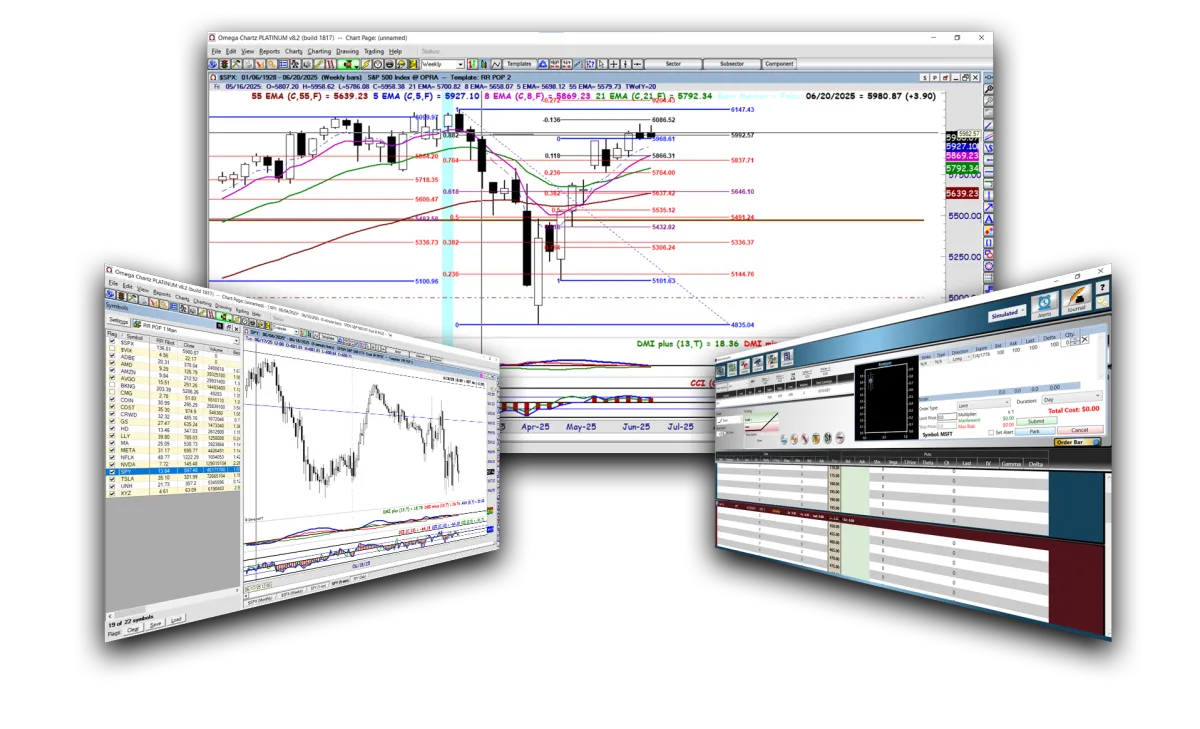
Task: Click the Clear flags button in Symbols panel
Action: (133, 631)
